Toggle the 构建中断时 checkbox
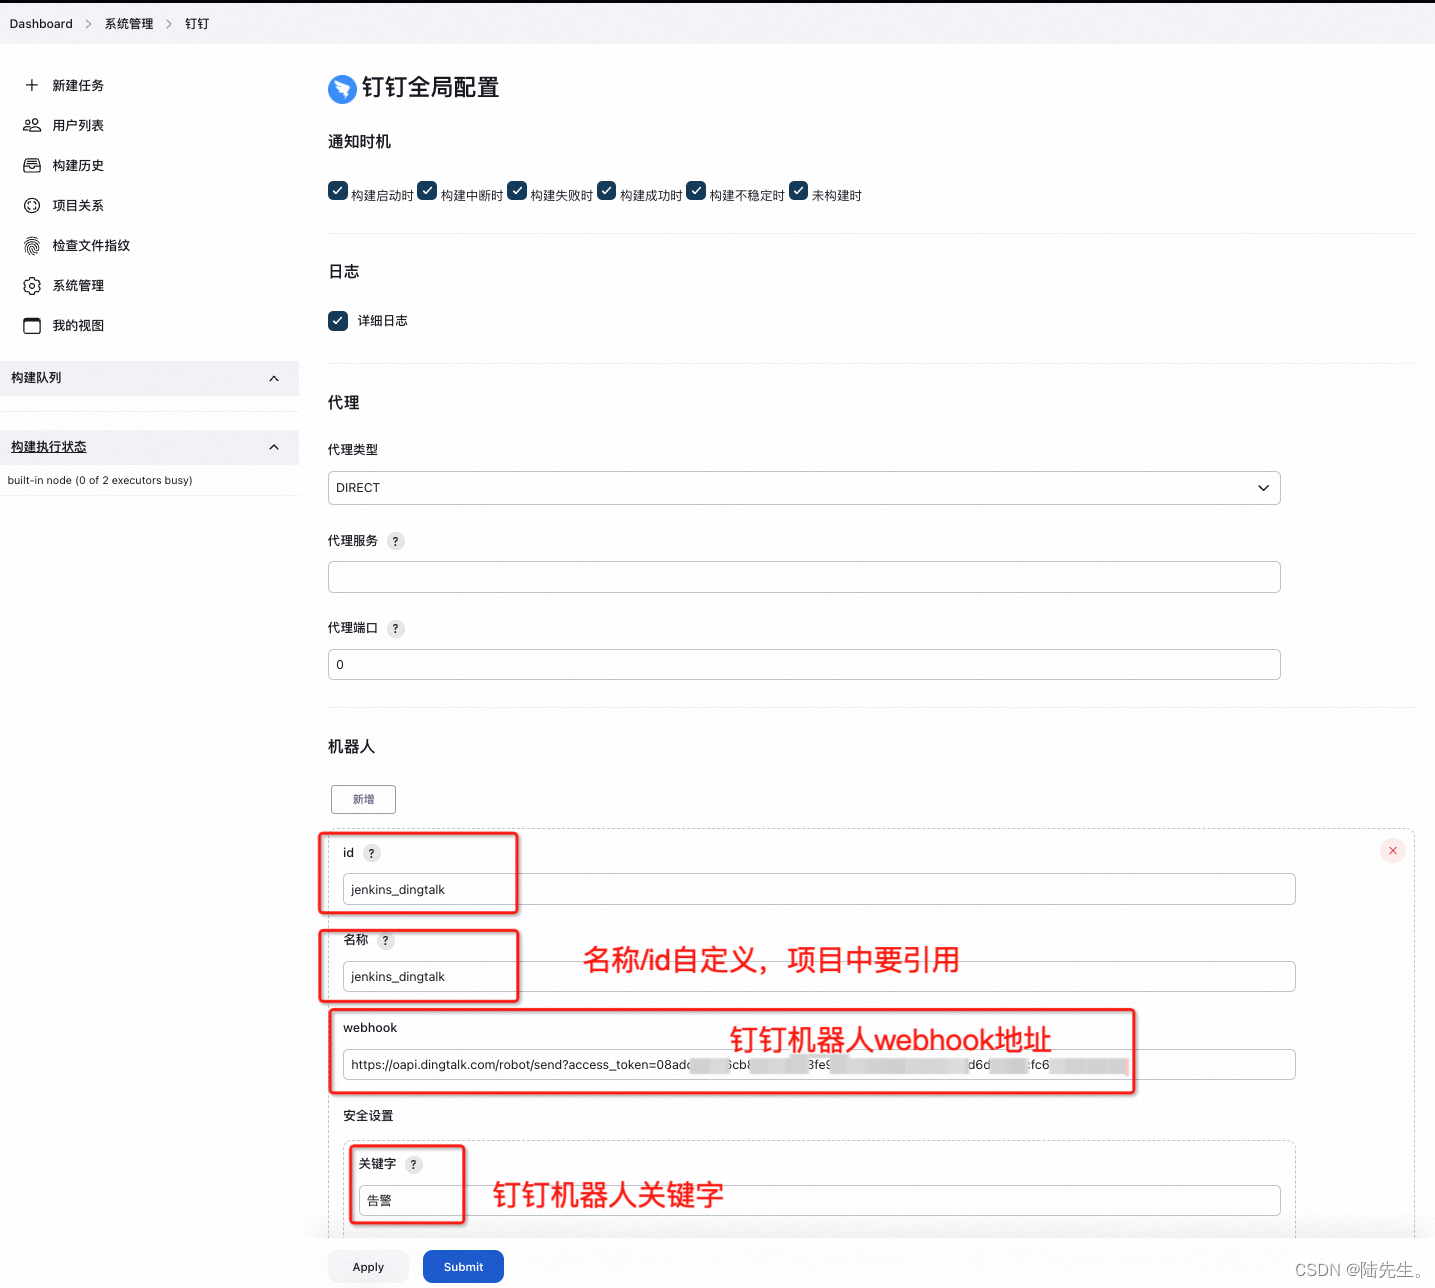Viewport: 1435px width, 1288px height. [x=427, y=191]
